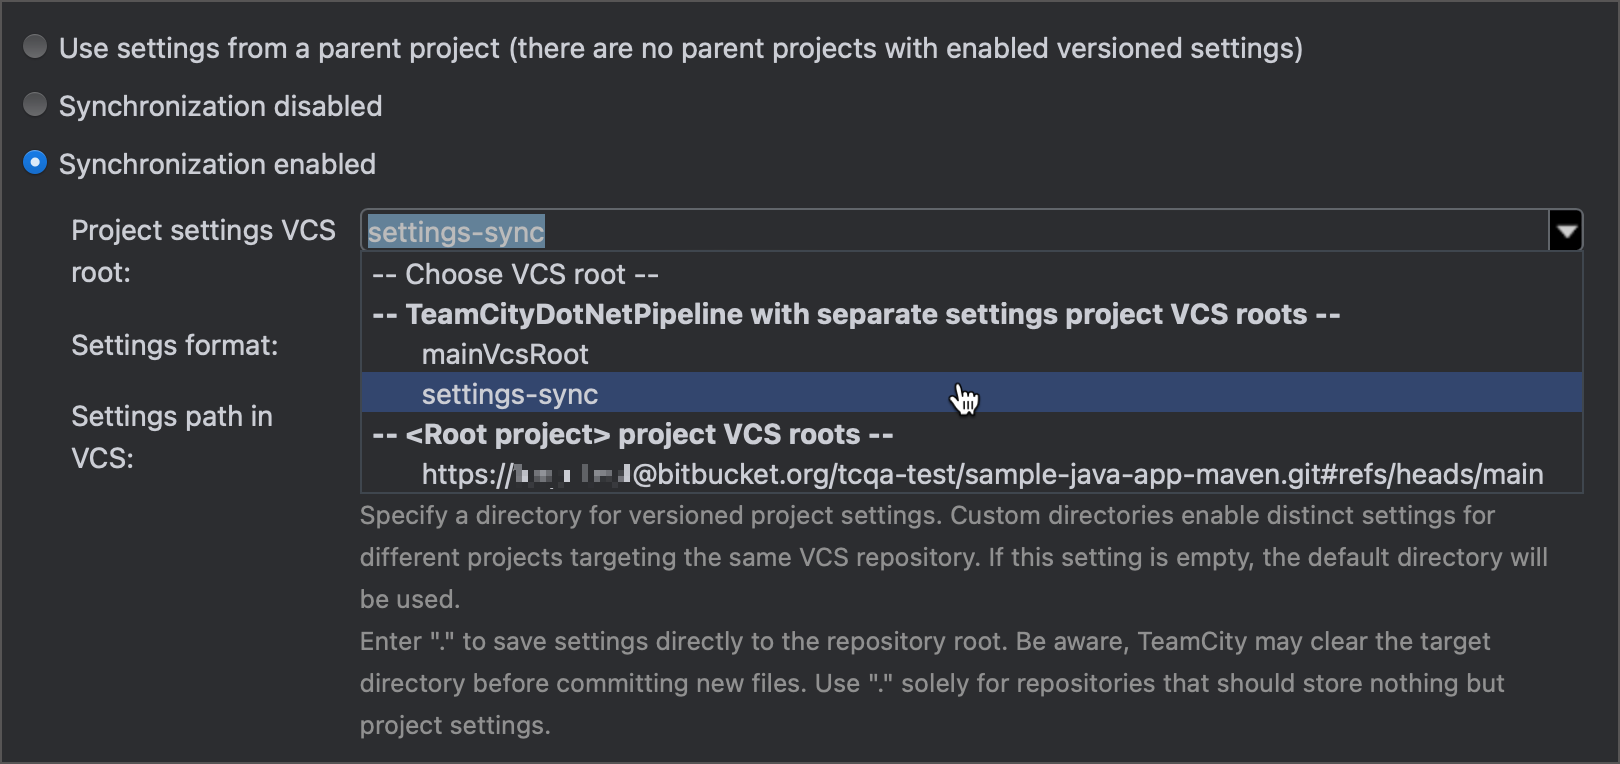Select the highlighted 'settings-sync' VCS root entry

(509, 394)
